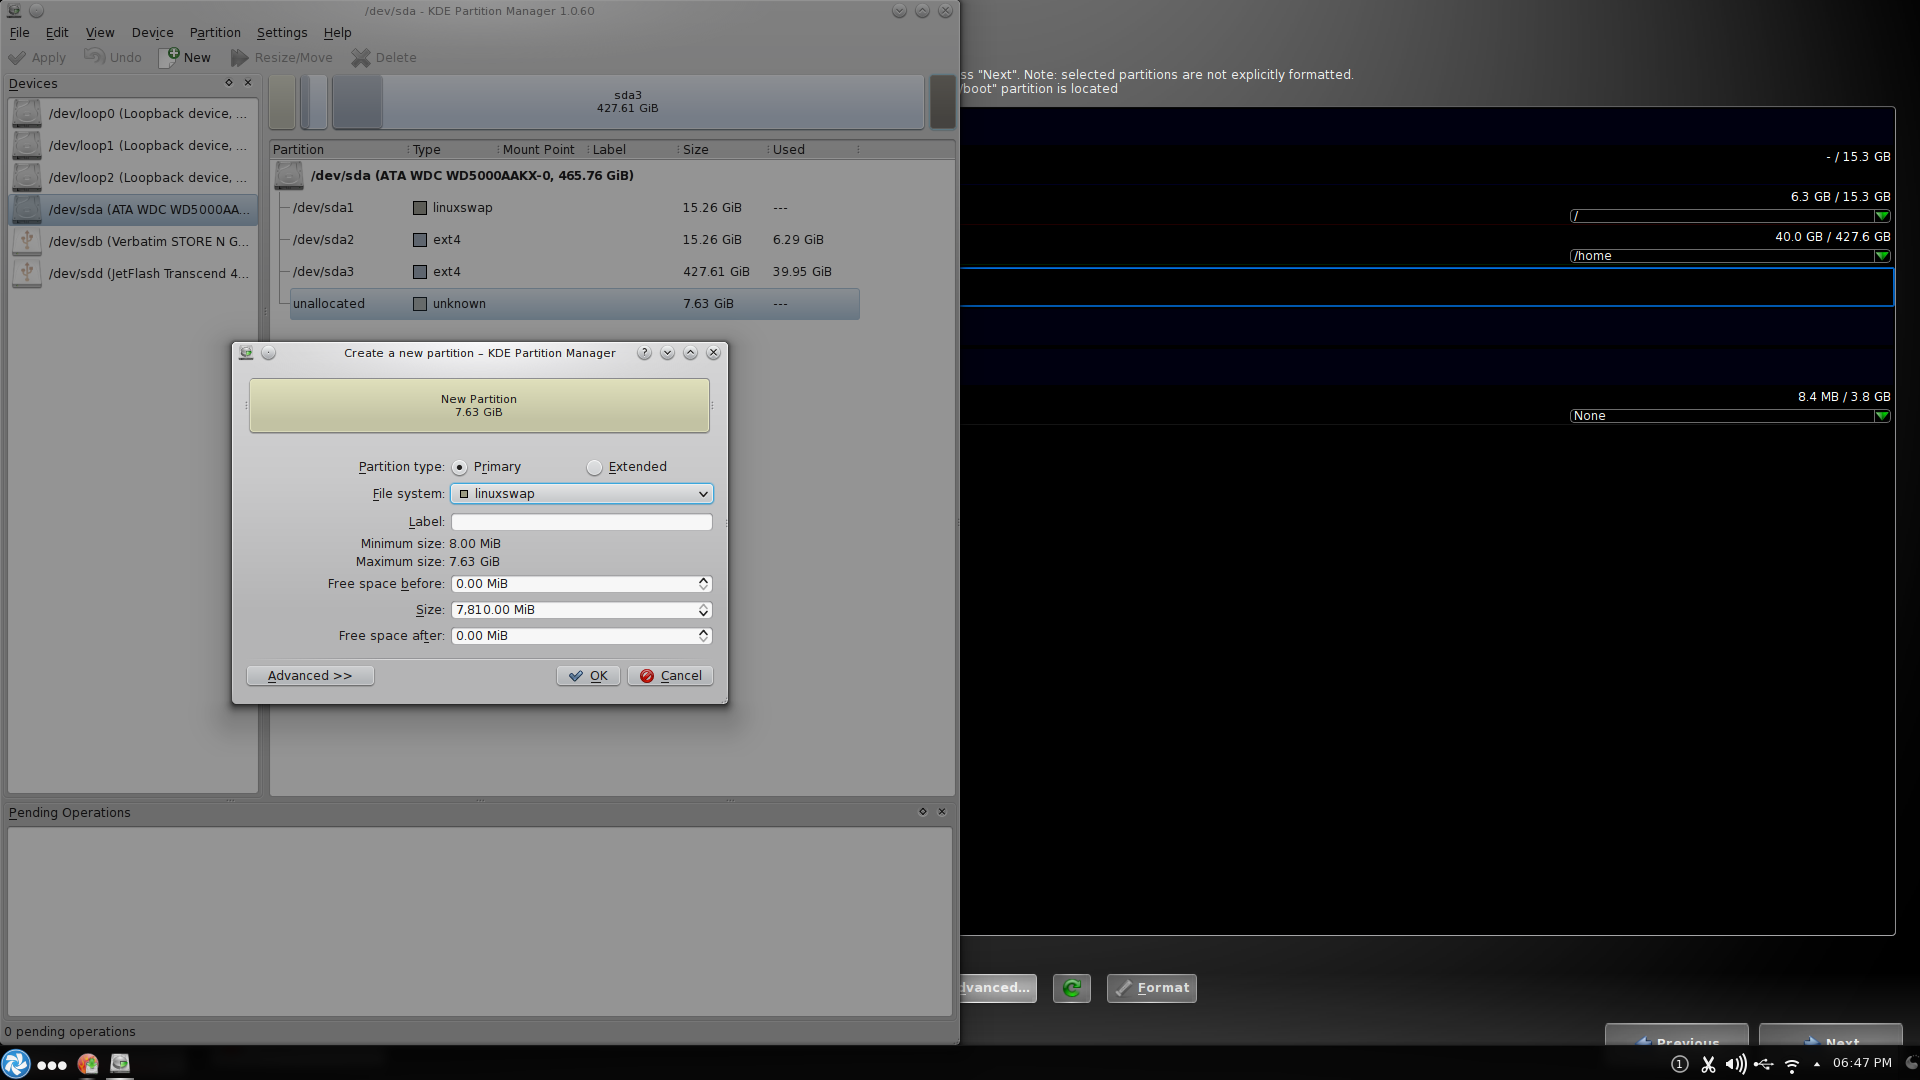This screenshot has height=1080, width=1920.
Task: Click the Undo toolbar button
Action: 113,58
